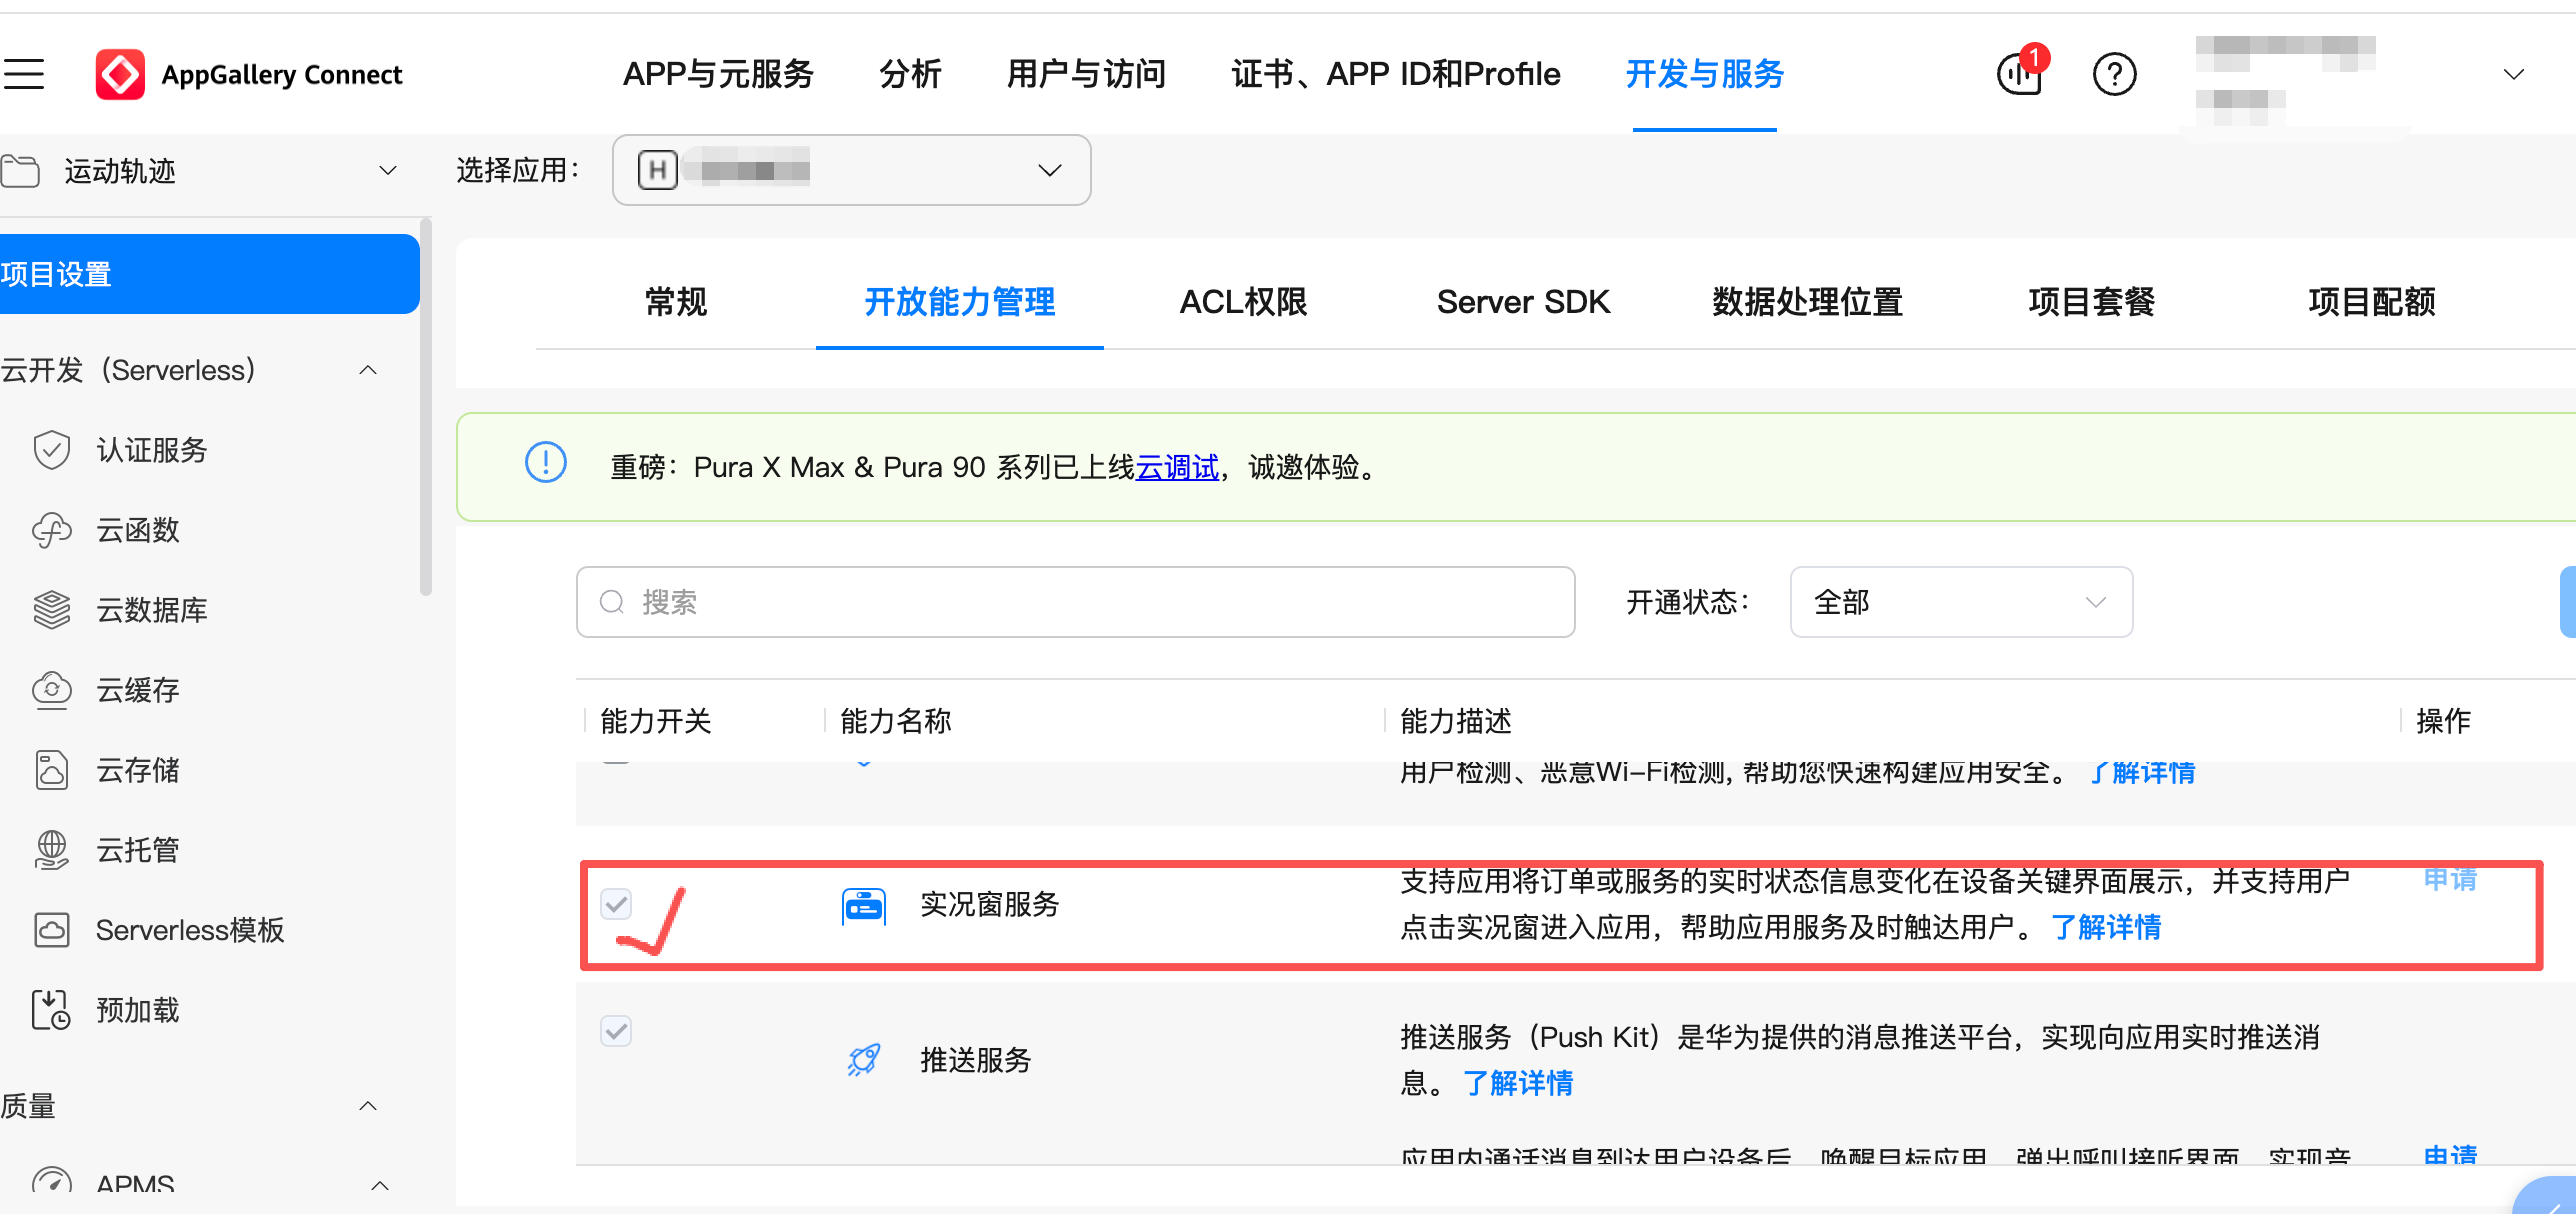Open the 开发与服务 top menu

coord(1705,74)
